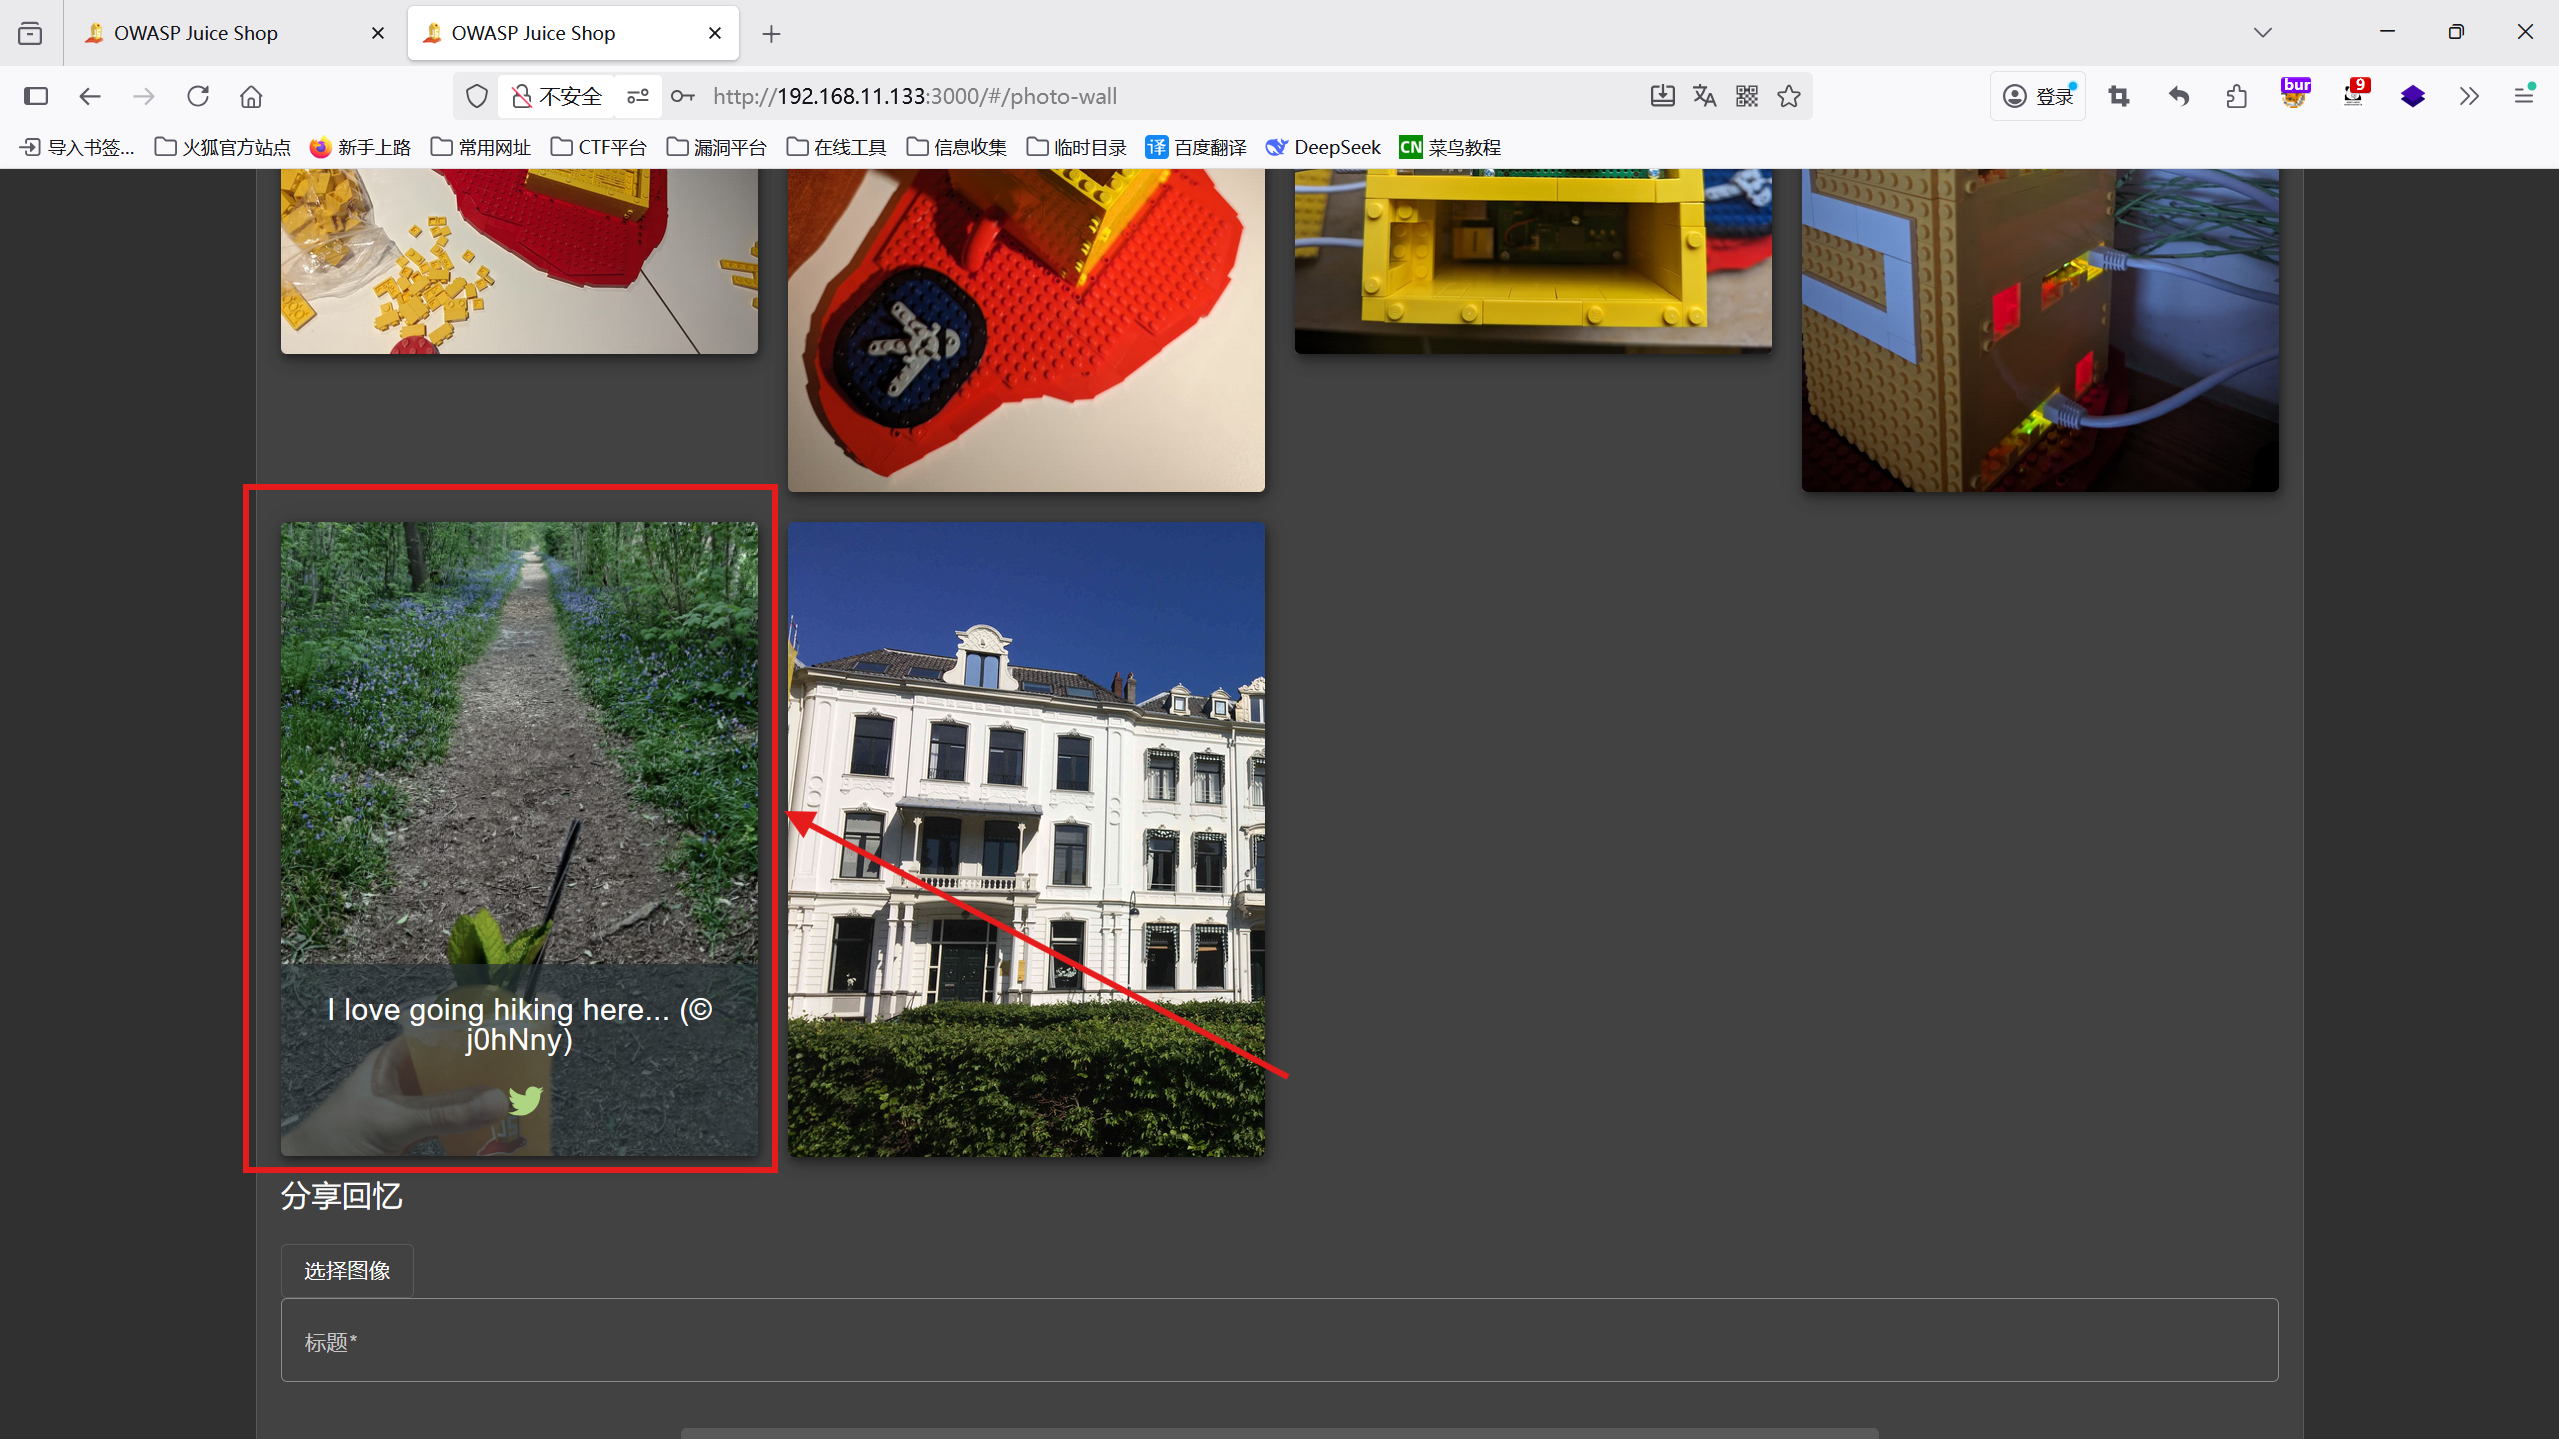Open the home page icon

(x=251, y=96)
